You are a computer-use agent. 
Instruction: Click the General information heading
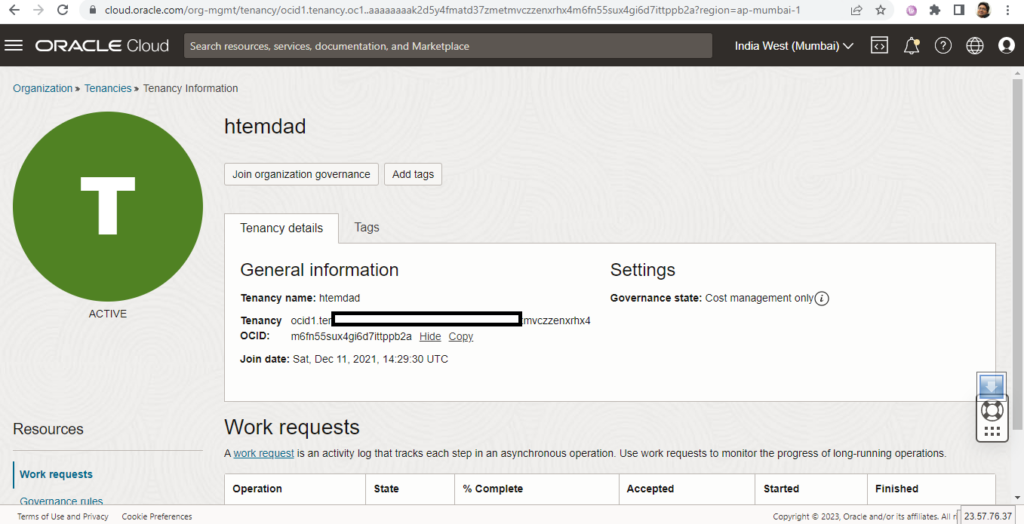tap(319, 270)
